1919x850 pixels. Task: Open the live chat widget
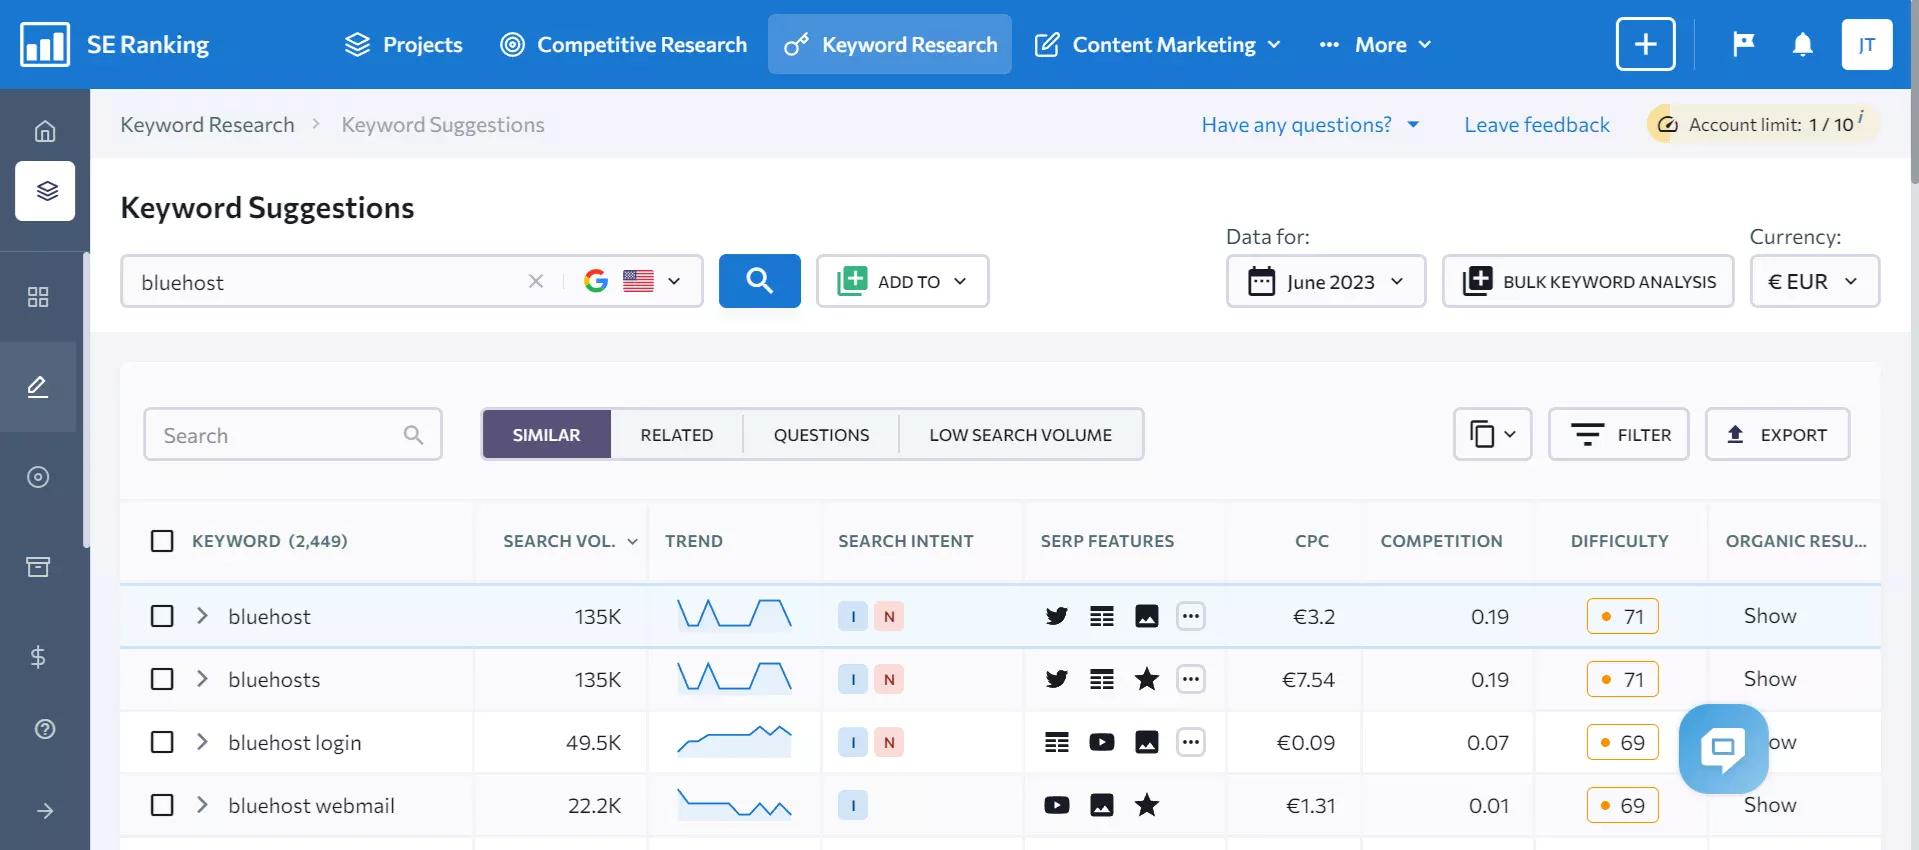tap(1723, 748)
